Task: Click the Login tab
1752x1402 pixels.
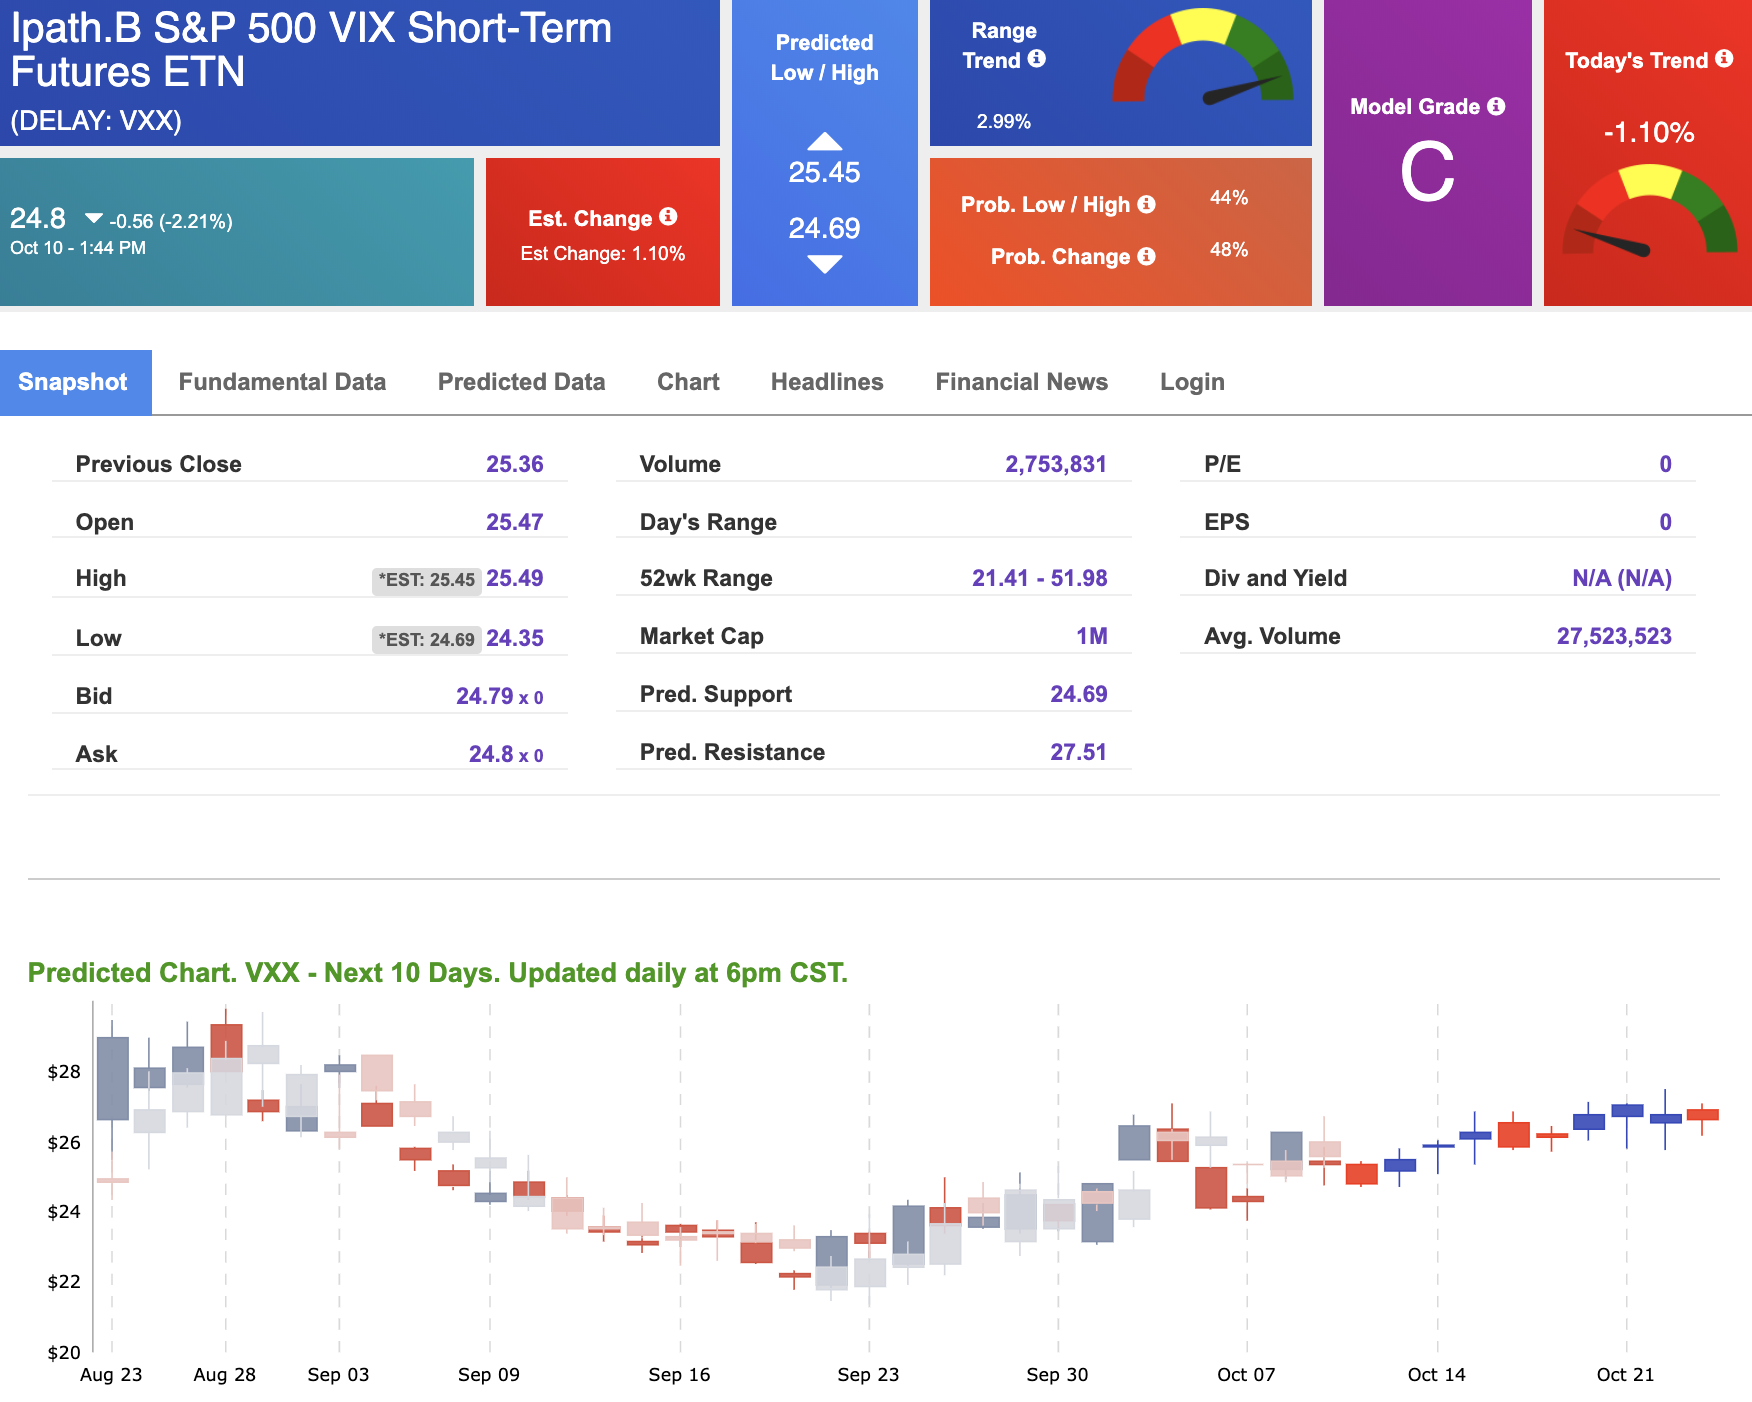Action: [x=1192, y=382]
